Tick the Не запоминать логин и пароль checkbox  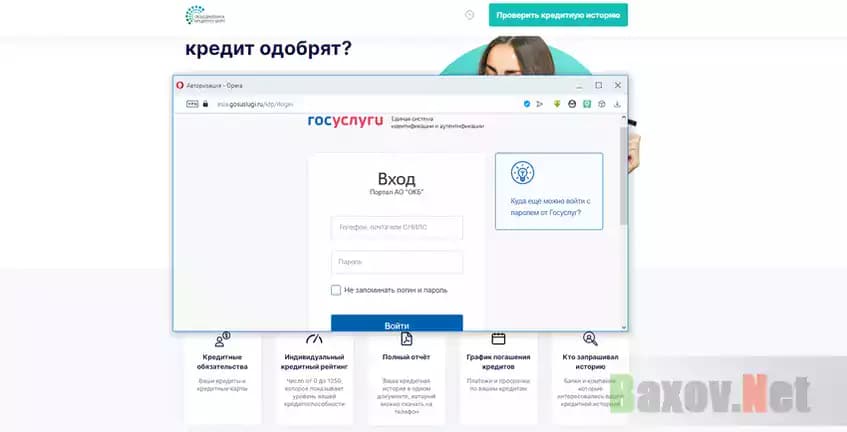pos(336,290)
